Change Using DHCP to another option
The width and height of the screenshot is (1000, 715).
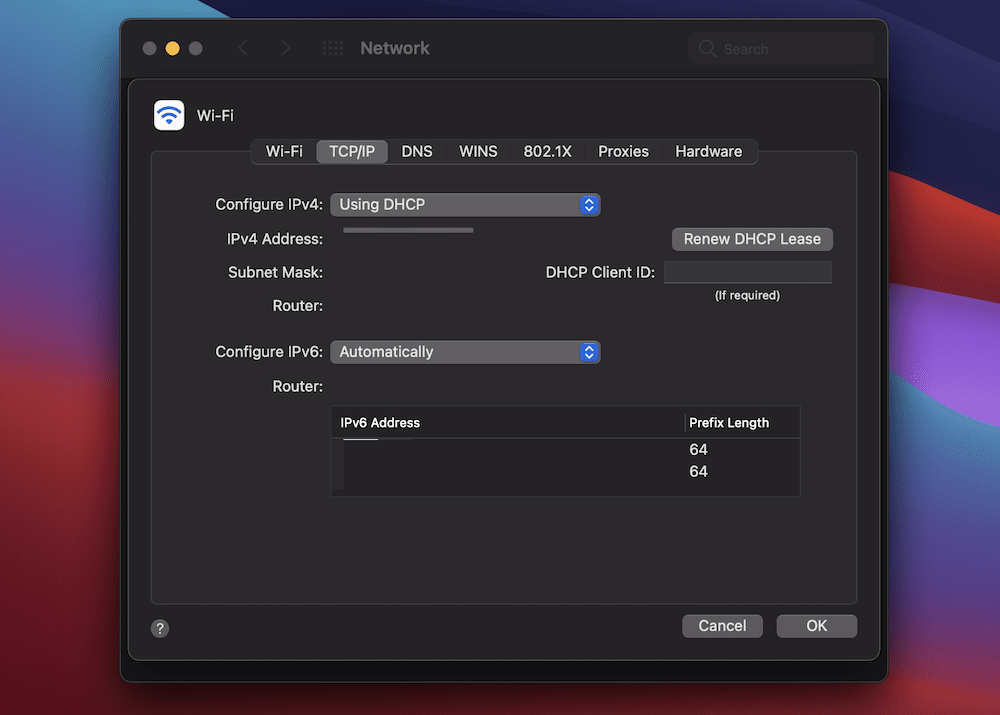[465, 204]
